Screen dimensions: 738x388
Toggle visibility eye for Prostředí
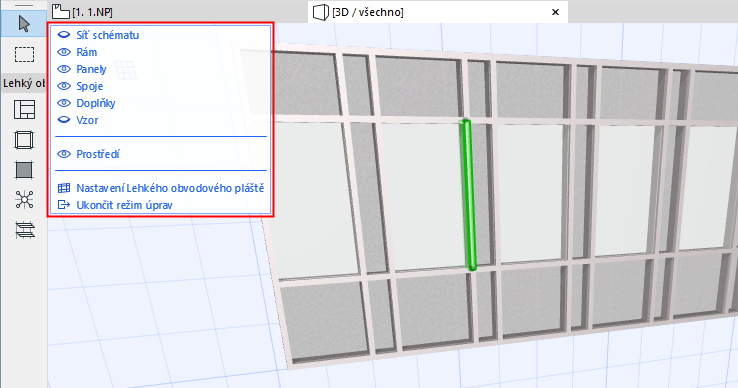[64, 154]
